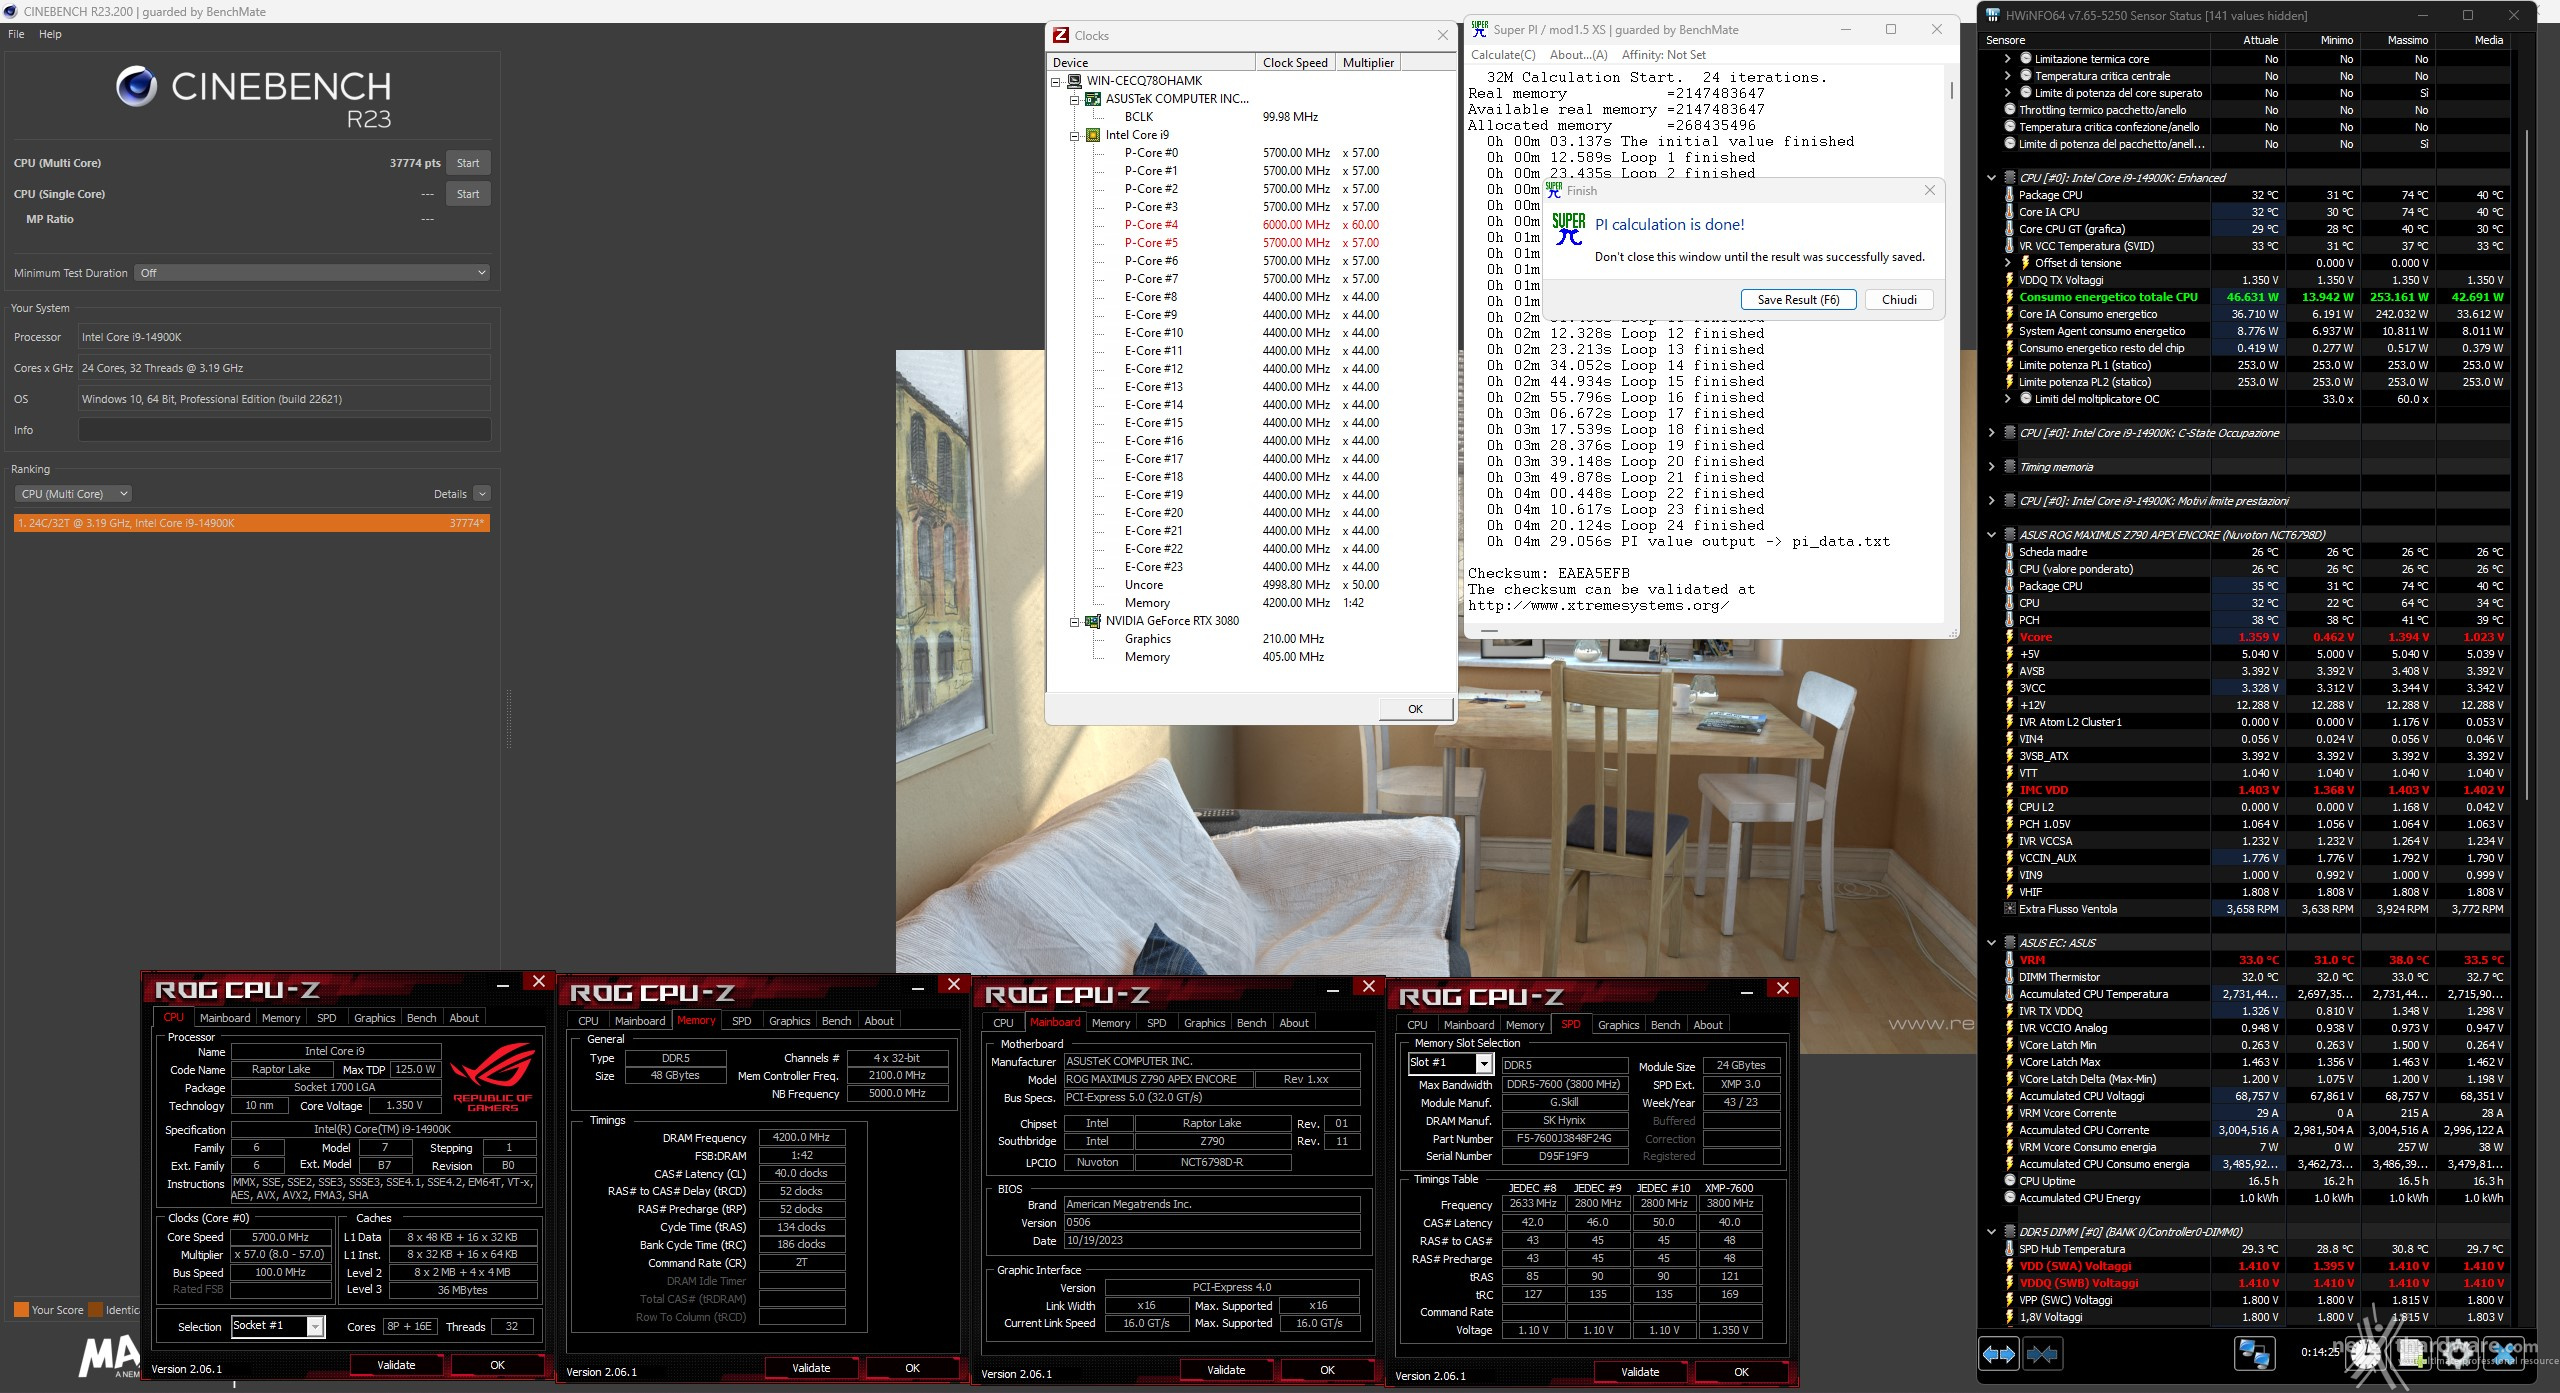Click the Cinebench sphere logo
The image size is (2560, 1393).
(136, 87)
